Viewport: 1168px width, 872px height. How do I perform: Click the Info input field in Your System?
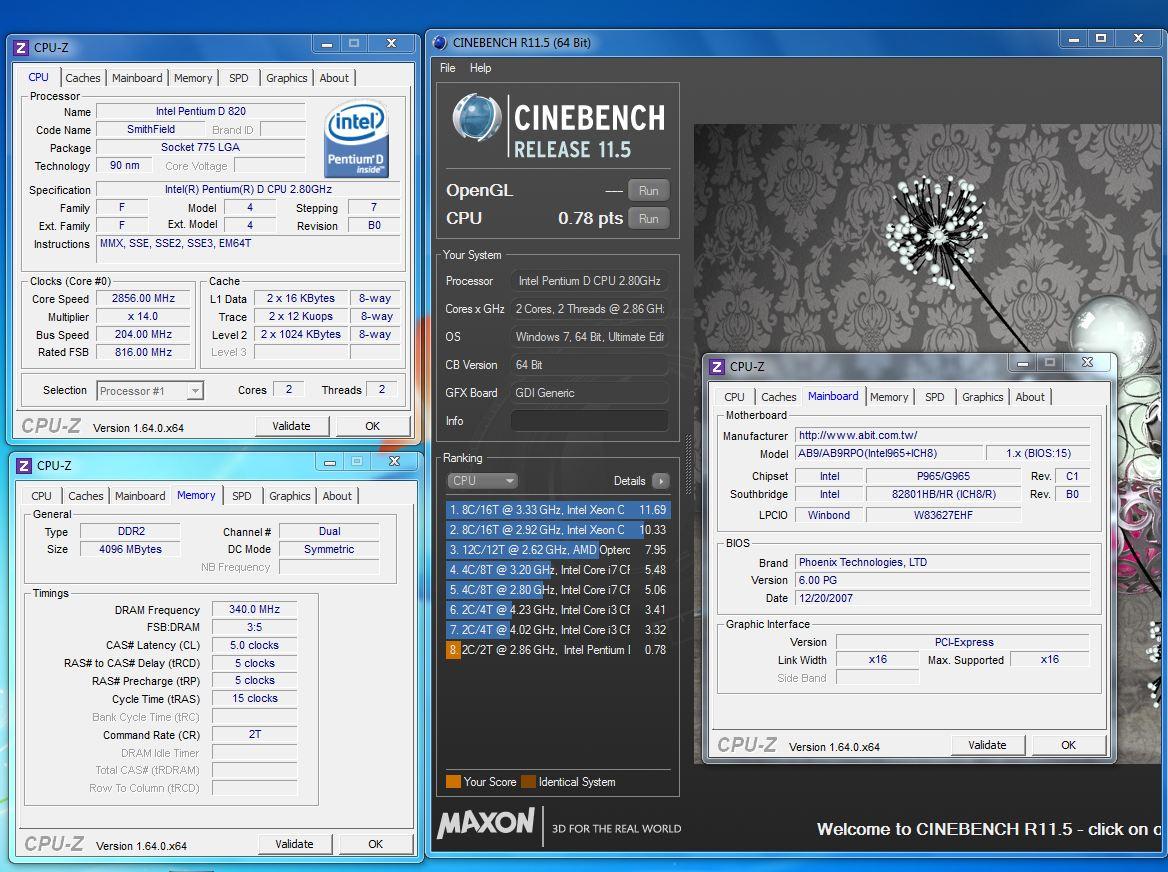pos(589,421)
